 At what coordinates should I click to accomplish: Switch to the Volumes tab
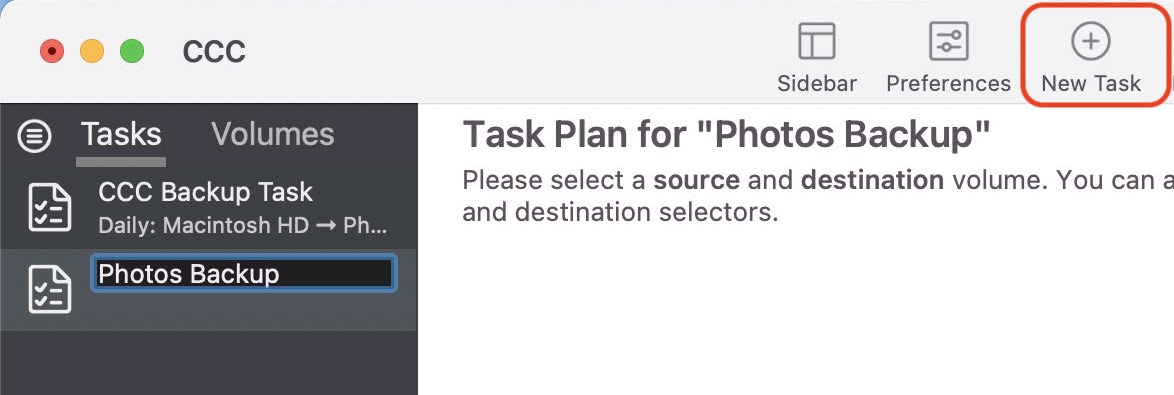[x=273, y=135]
